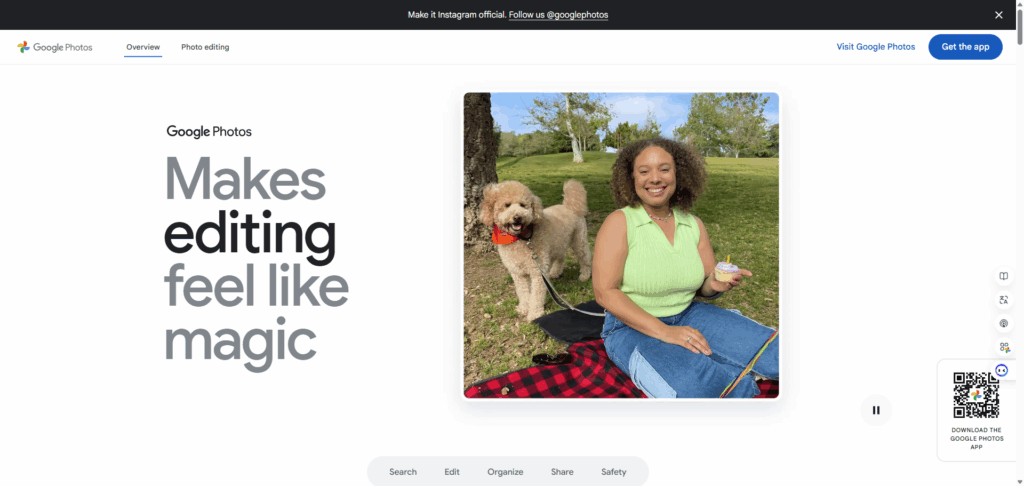This screenshot has height=486, width=1024.
Task: Open the Visit Google Photos link
Action: pyautogui.click(x=876, y=47)
